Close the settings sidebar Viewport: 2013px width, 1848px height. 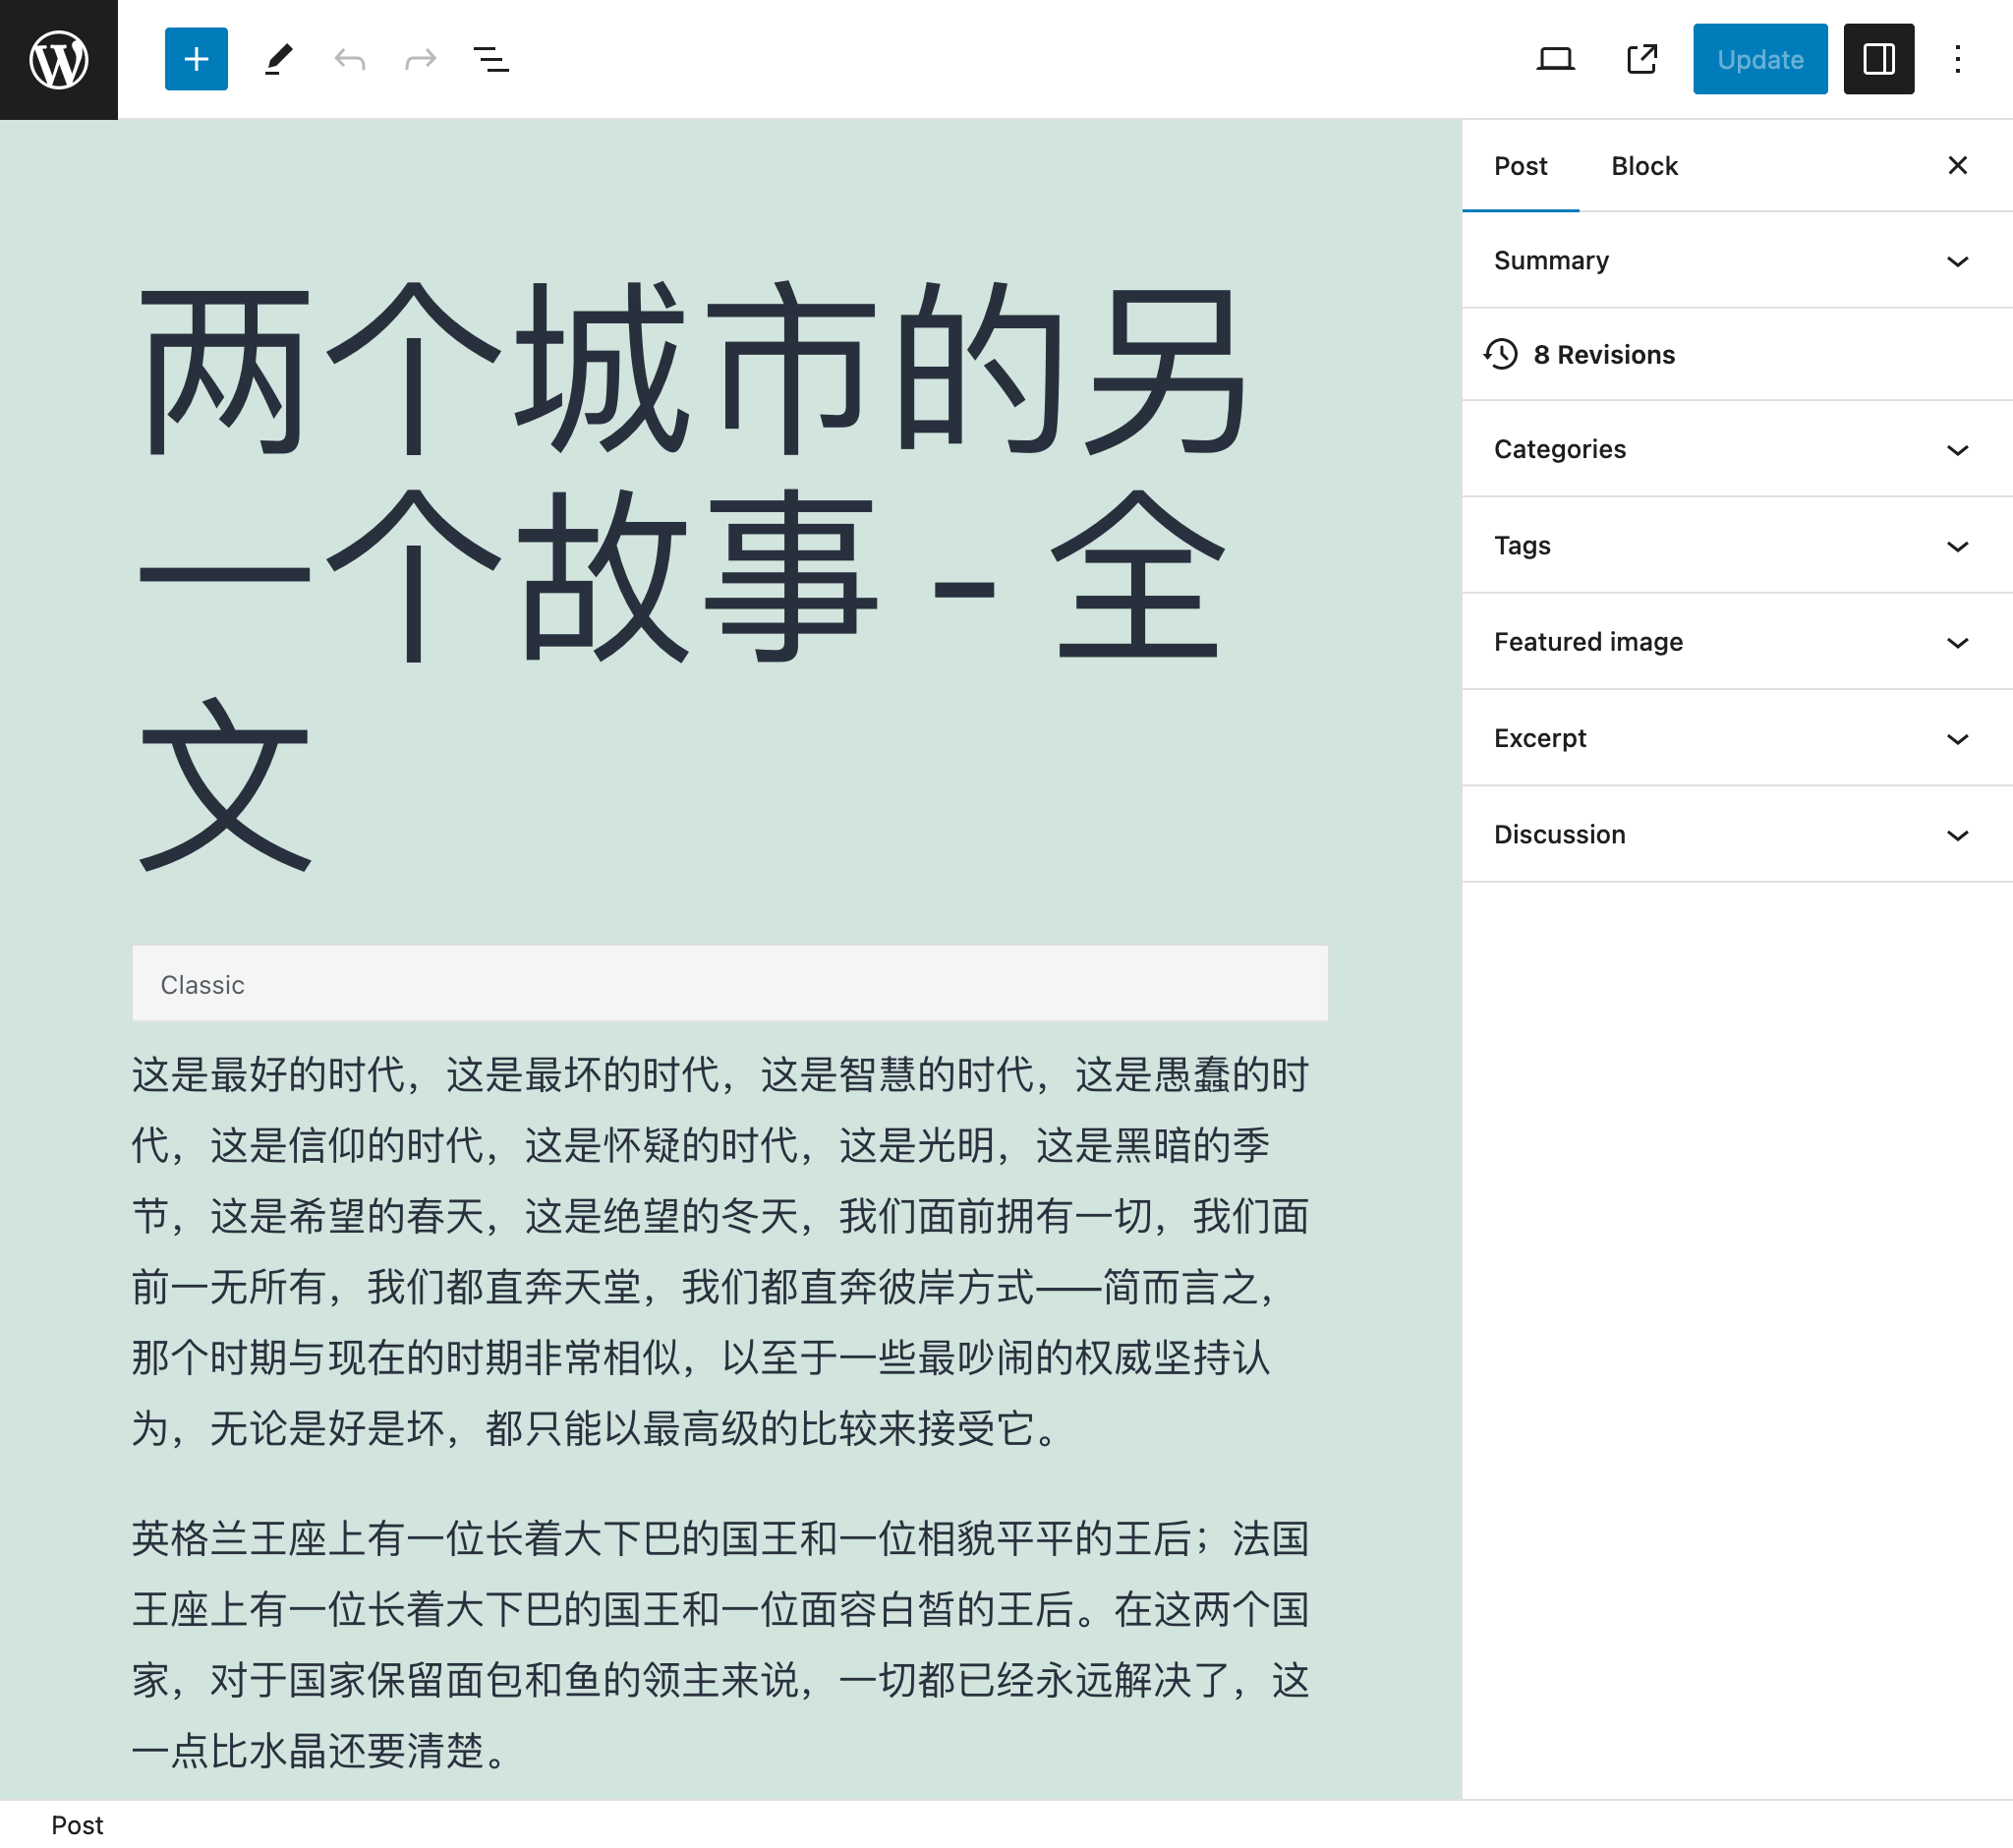click(x=1958, y=165)
